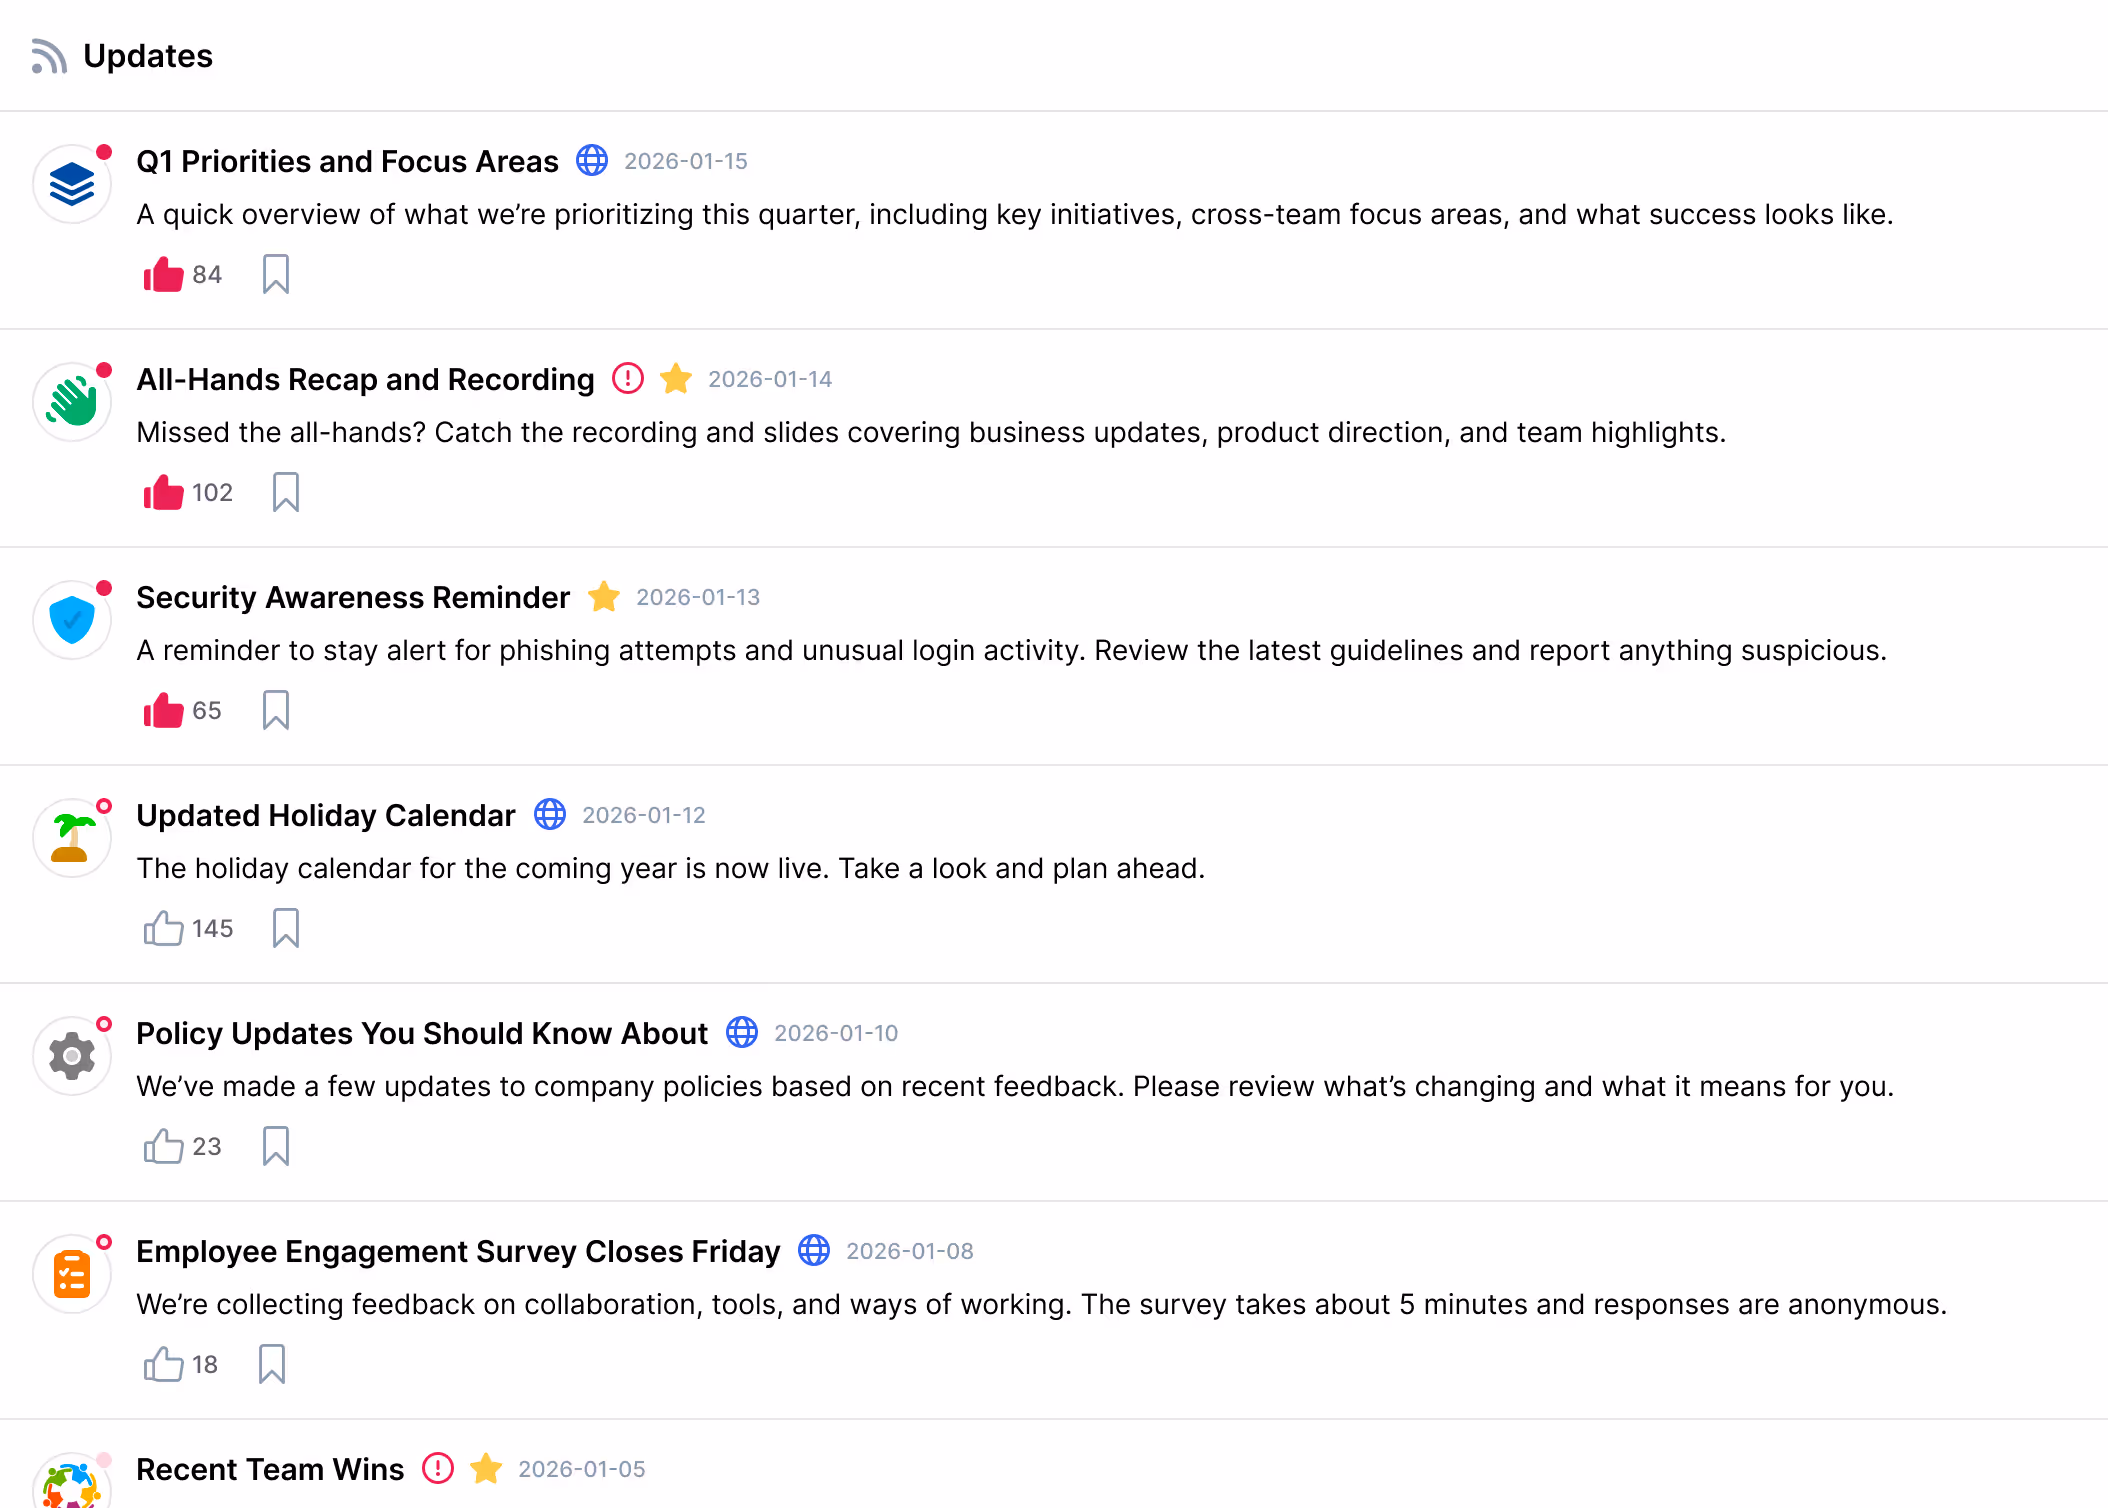Like the Employee Engagement Survey post
This screenshot has height=1508, width=2108.
tap(162, 1364)
